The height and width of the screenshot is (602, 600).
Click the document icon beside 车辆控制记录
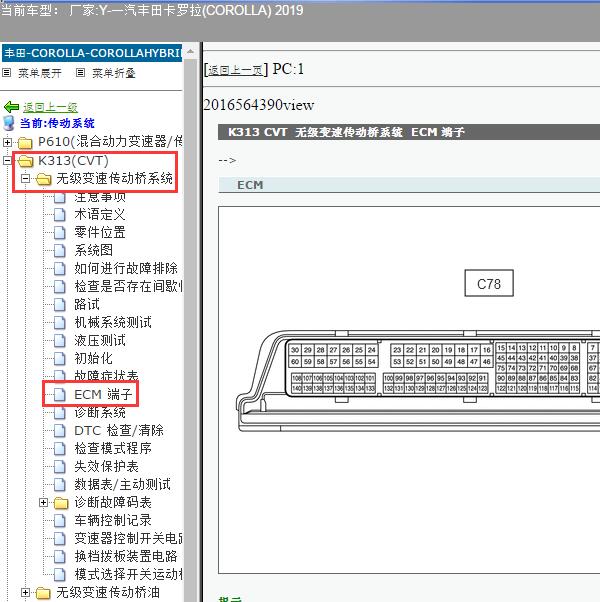[x=60, y=521]
